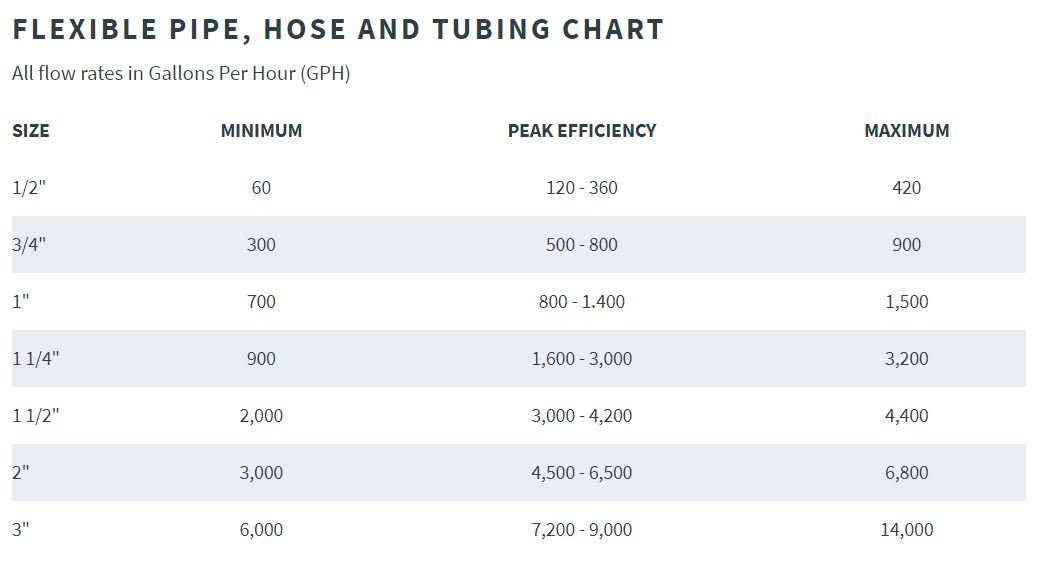This screenshot has height=569, width=1042.
Task: Click minimum value 60
Action: [x=261, y=188]
